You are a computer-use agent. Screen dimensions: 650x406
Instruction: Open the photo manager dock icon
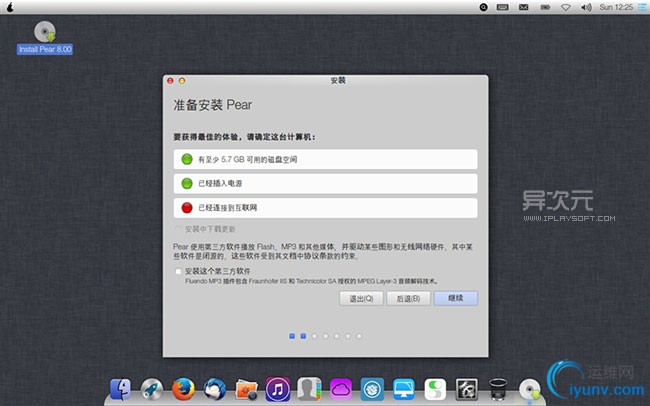coord(246,389)
